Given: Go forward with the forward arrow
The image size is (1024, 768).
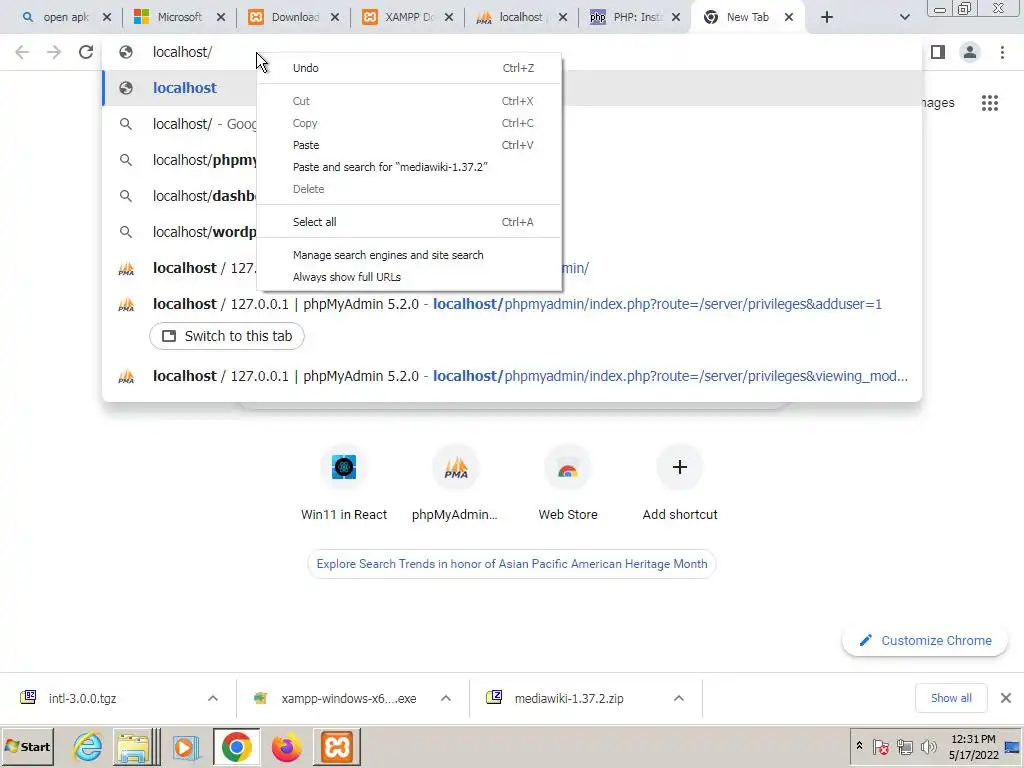Looking at the screenshot, I should (54, 52).
